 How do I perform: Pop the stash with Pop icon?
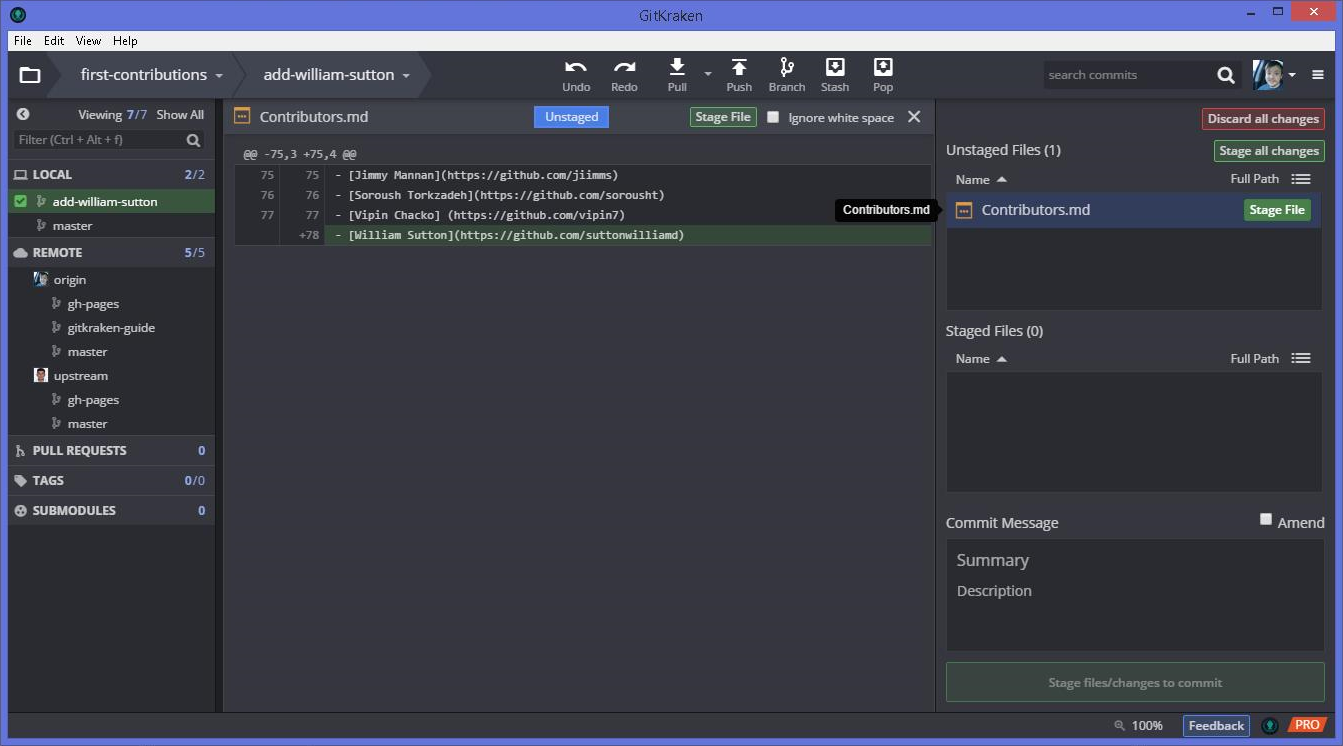point(883,67)
